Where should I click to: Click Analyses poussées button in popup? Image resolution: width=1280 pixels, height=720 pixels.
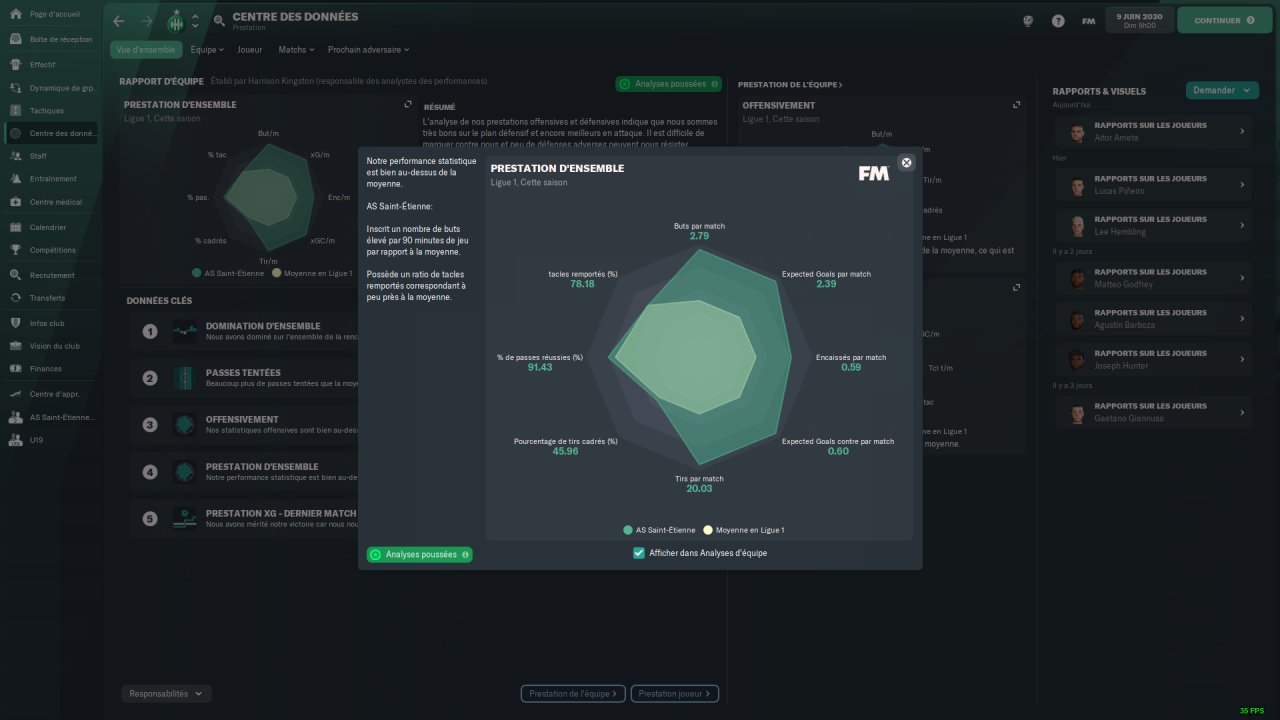[x=420, y=554]
